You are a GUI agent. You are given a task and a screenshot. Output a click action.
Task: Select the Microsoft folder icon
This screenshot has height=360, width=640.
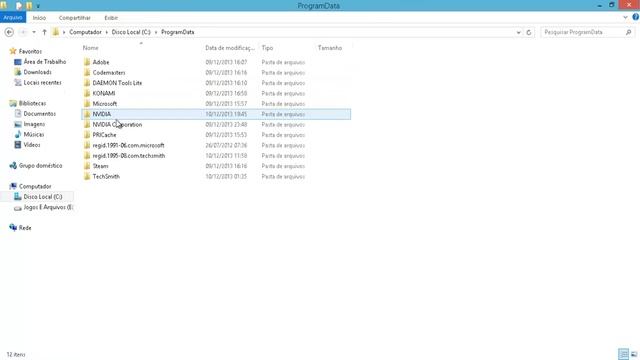point(87,104)
